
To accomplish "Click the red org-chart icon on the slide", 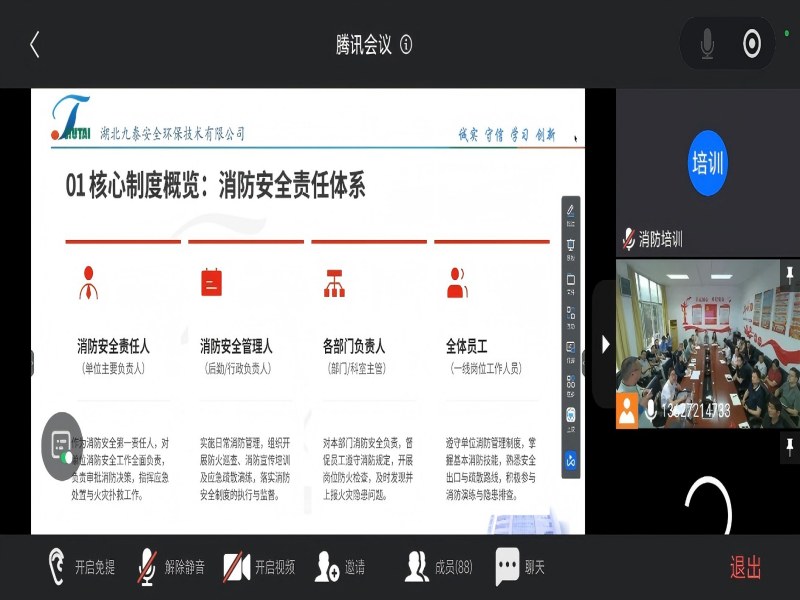I will (334, 283).
